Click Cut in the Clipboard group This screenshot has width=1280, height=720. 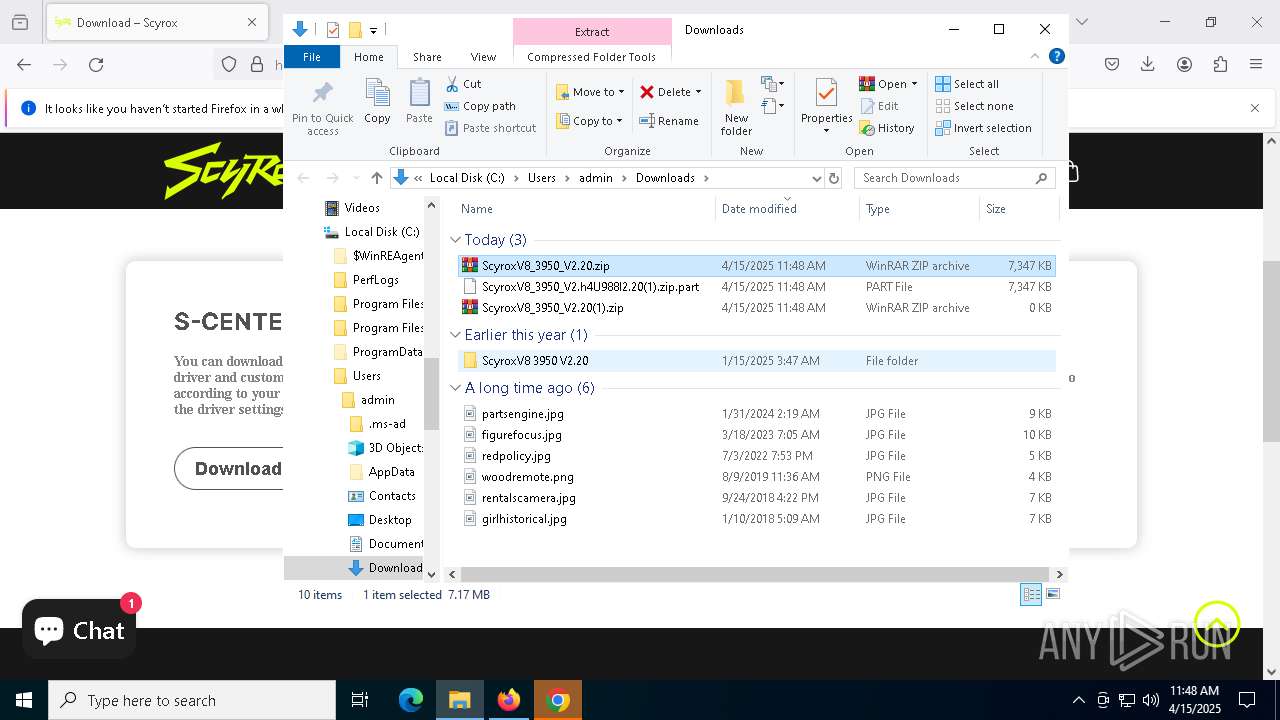click(463, 84)
